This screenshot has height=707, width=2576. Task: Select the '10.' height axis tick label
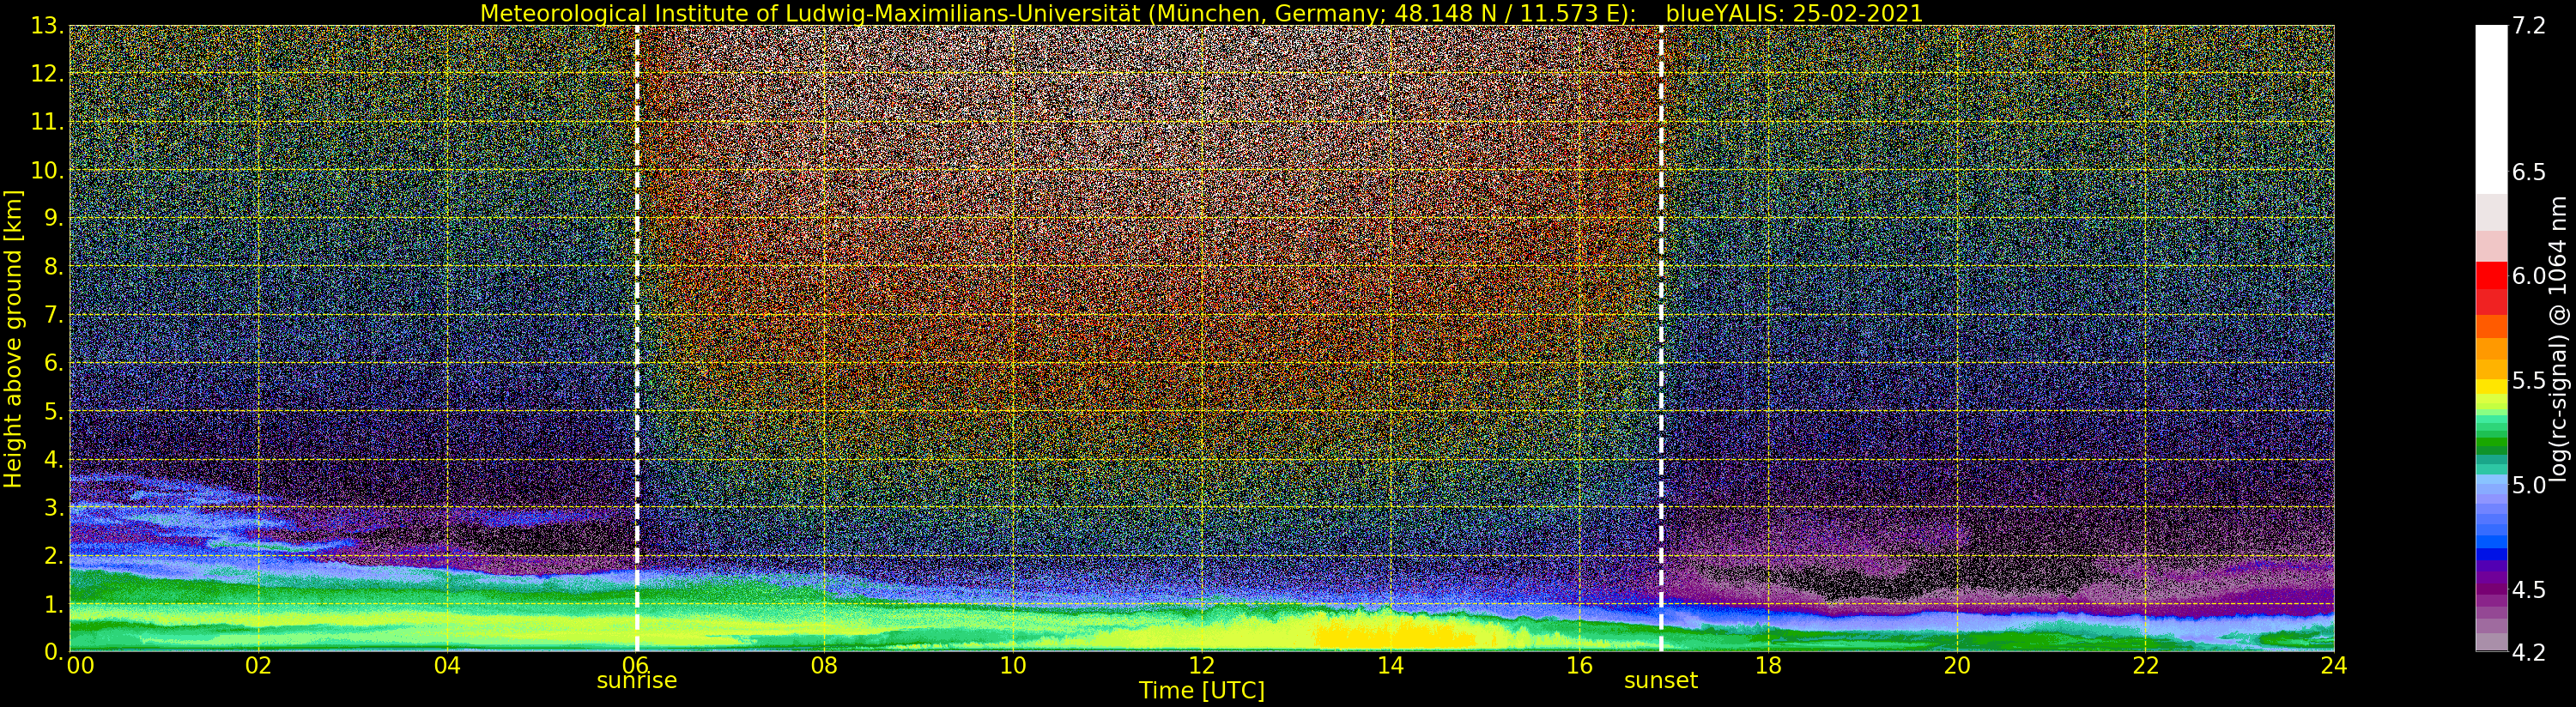click(48, 170)
